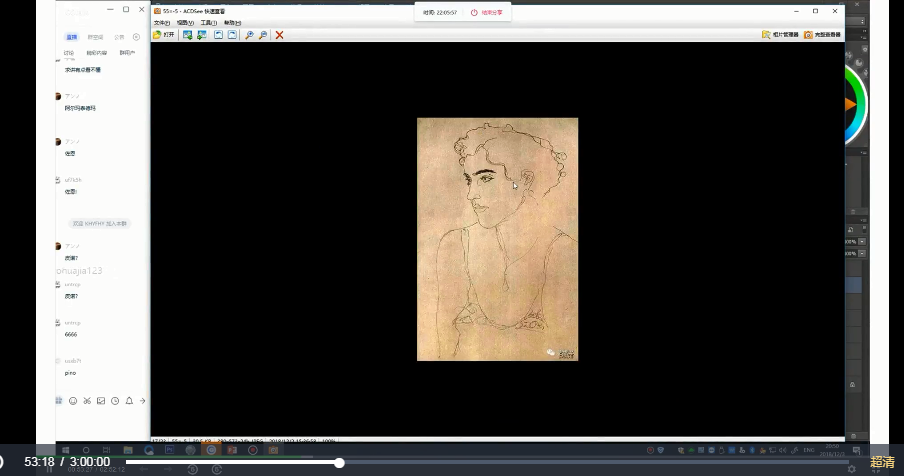Click the red end-sharing power button

[486, 12]
